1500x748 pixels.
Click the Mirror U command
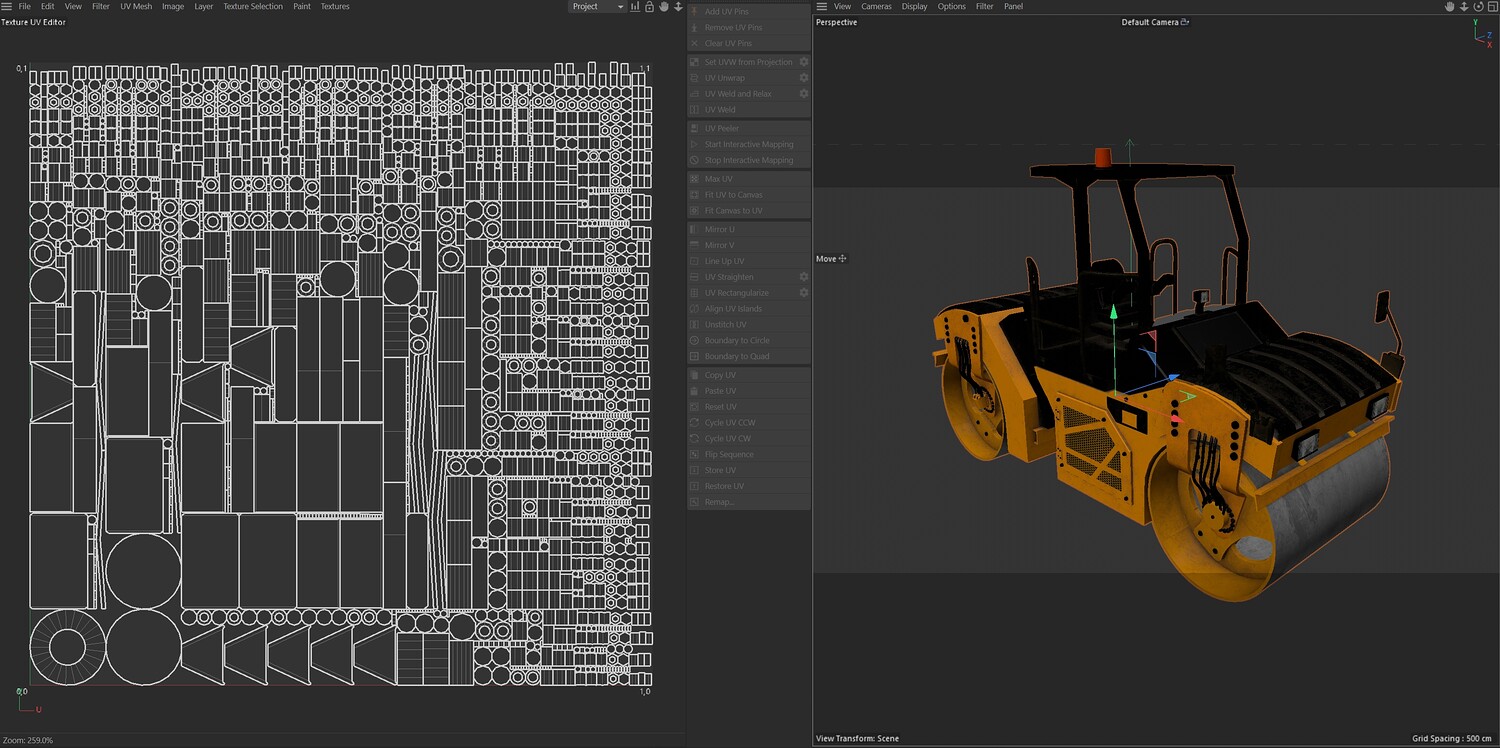[x=749, y=229]
